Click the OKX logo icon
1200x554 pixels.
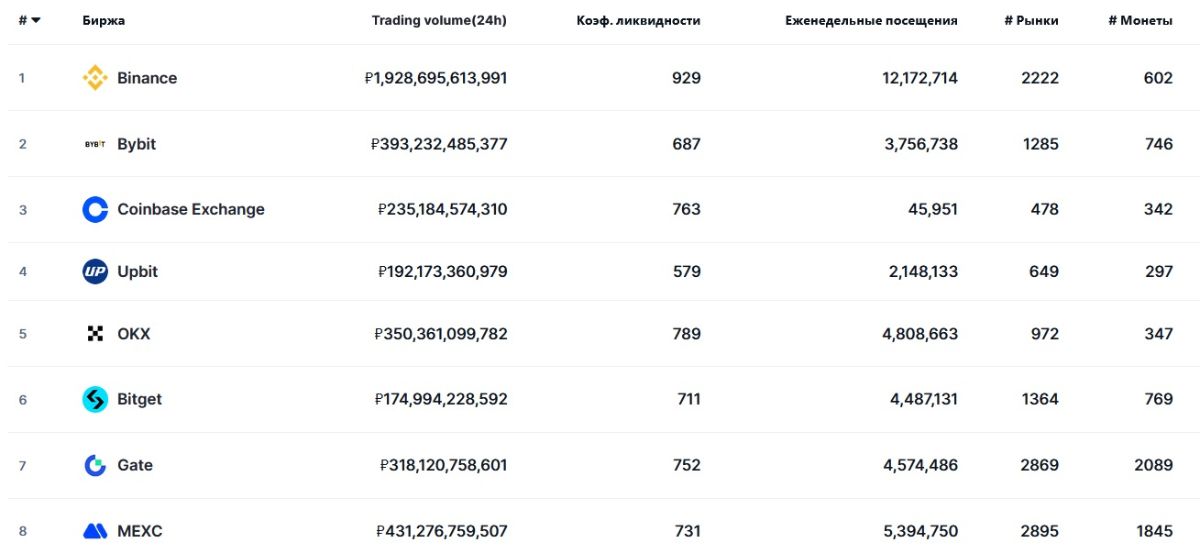[95, 334]
